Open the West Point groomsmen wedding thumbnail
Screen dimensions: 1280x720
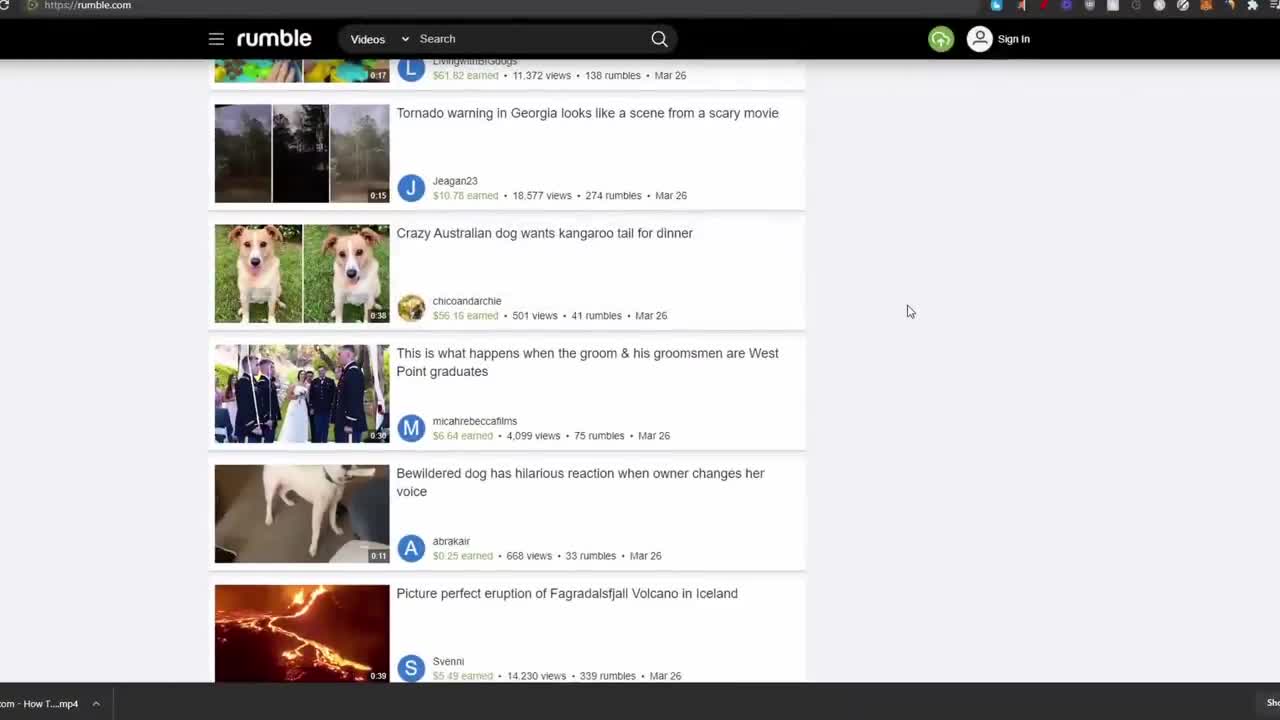302,394
